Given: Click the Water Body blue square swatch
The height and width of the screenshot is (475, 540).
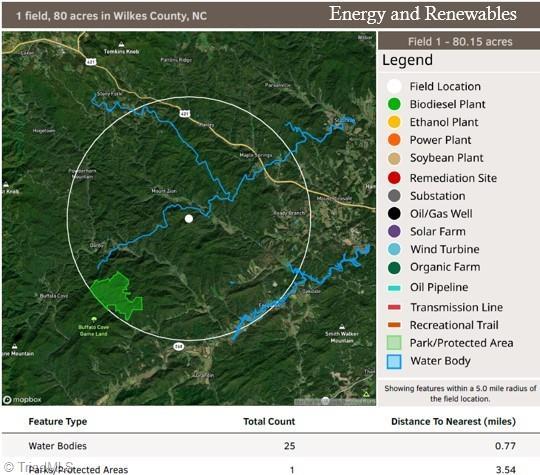Looking at the screenshot, I should point(394,362).
